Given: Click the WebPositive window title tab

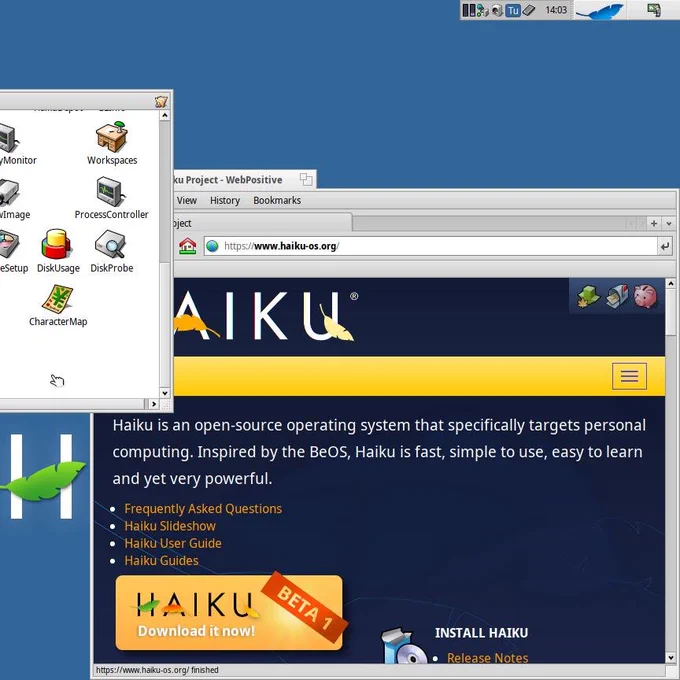Looking at the screenshot, I should (245, 180).
